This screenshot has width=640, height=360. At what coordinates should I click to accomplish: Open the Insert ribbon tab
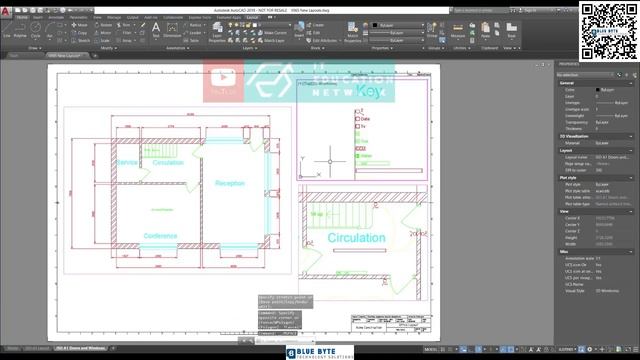(x=38, y=18)
